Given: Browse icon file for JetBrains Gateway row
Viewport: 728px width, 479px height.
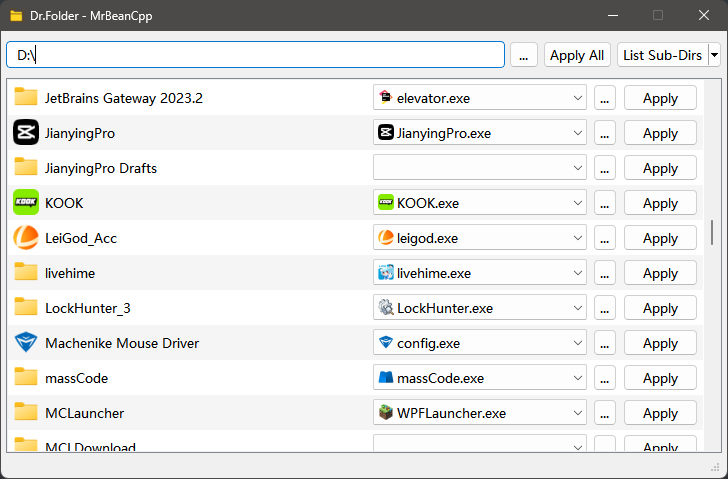Looking at the screenshot, I should click(x=604, y=98).
